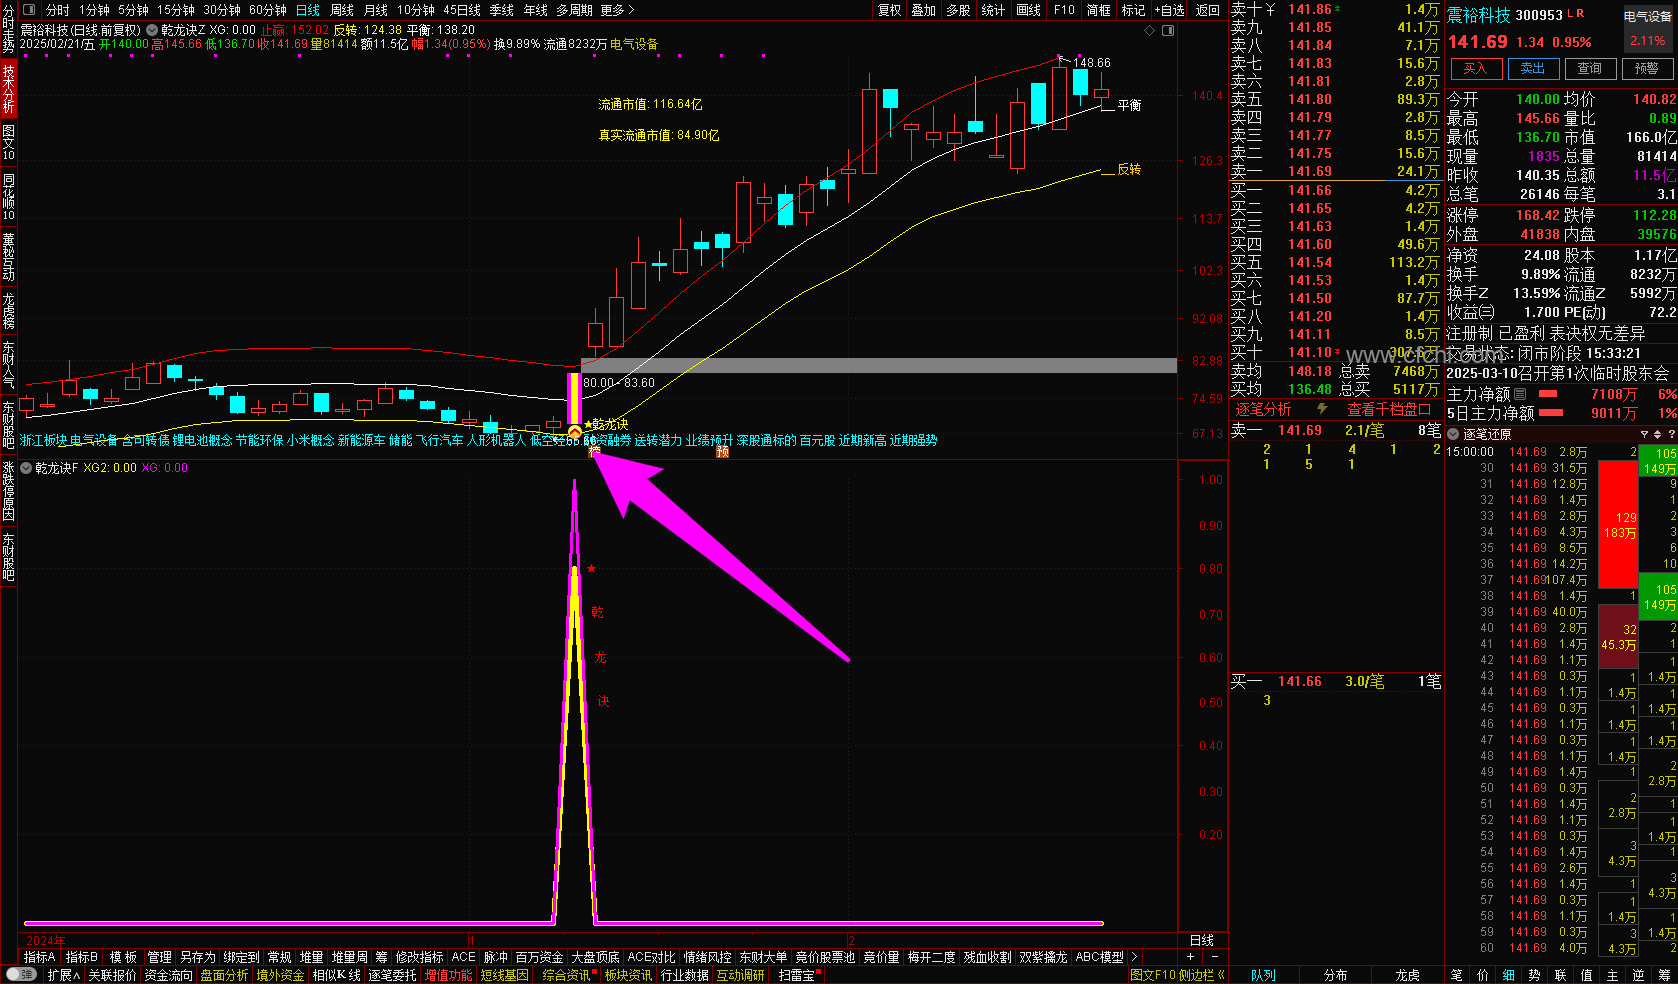Select the 60分钟 period

point(268,10)
